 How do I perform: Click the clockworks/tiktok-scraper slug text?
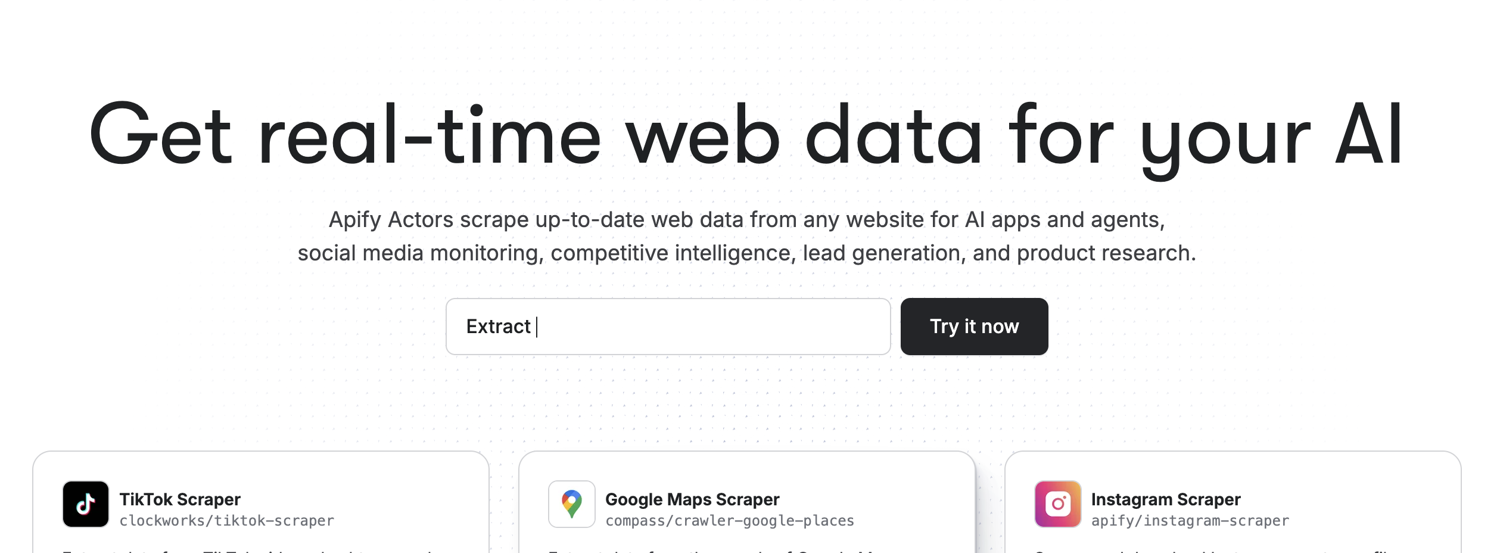(226, 521)
